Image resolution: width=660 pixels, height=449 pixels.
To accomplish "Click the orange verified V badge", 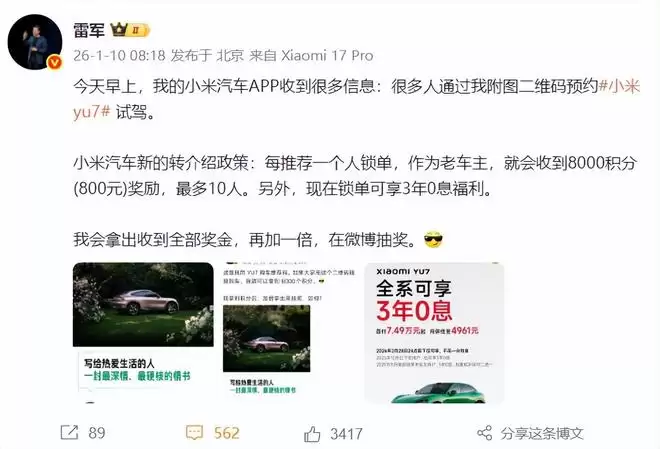I will tap(55, 62).
